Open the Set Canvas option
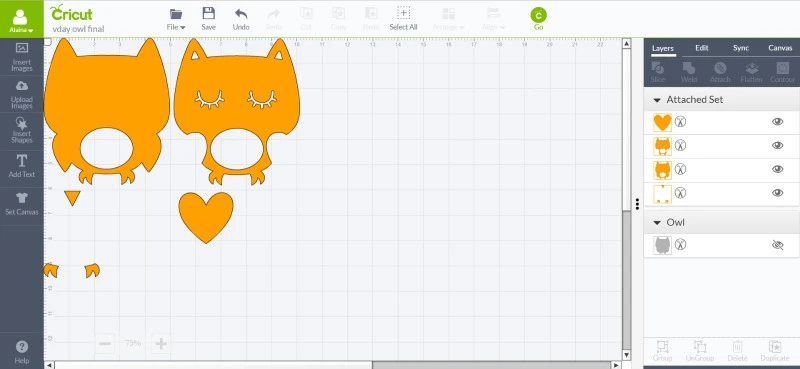Image resolution: width=800 pixels, height=369 pixels. click(x=21, y=204)
